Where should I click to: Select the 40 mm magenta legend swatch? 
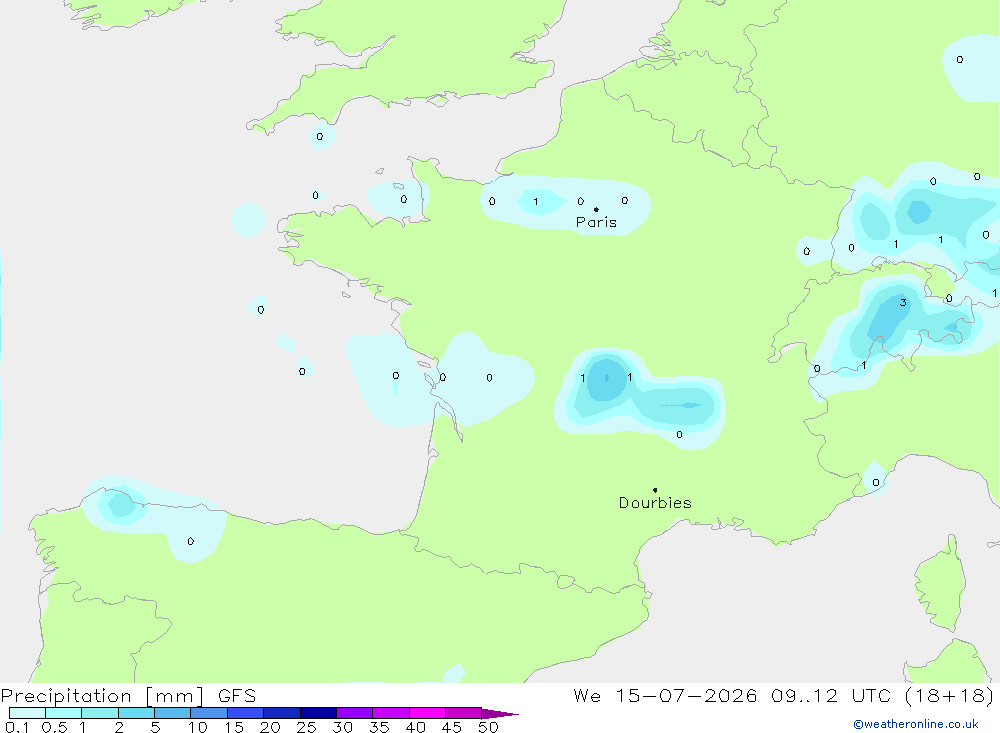coord(427,713)
